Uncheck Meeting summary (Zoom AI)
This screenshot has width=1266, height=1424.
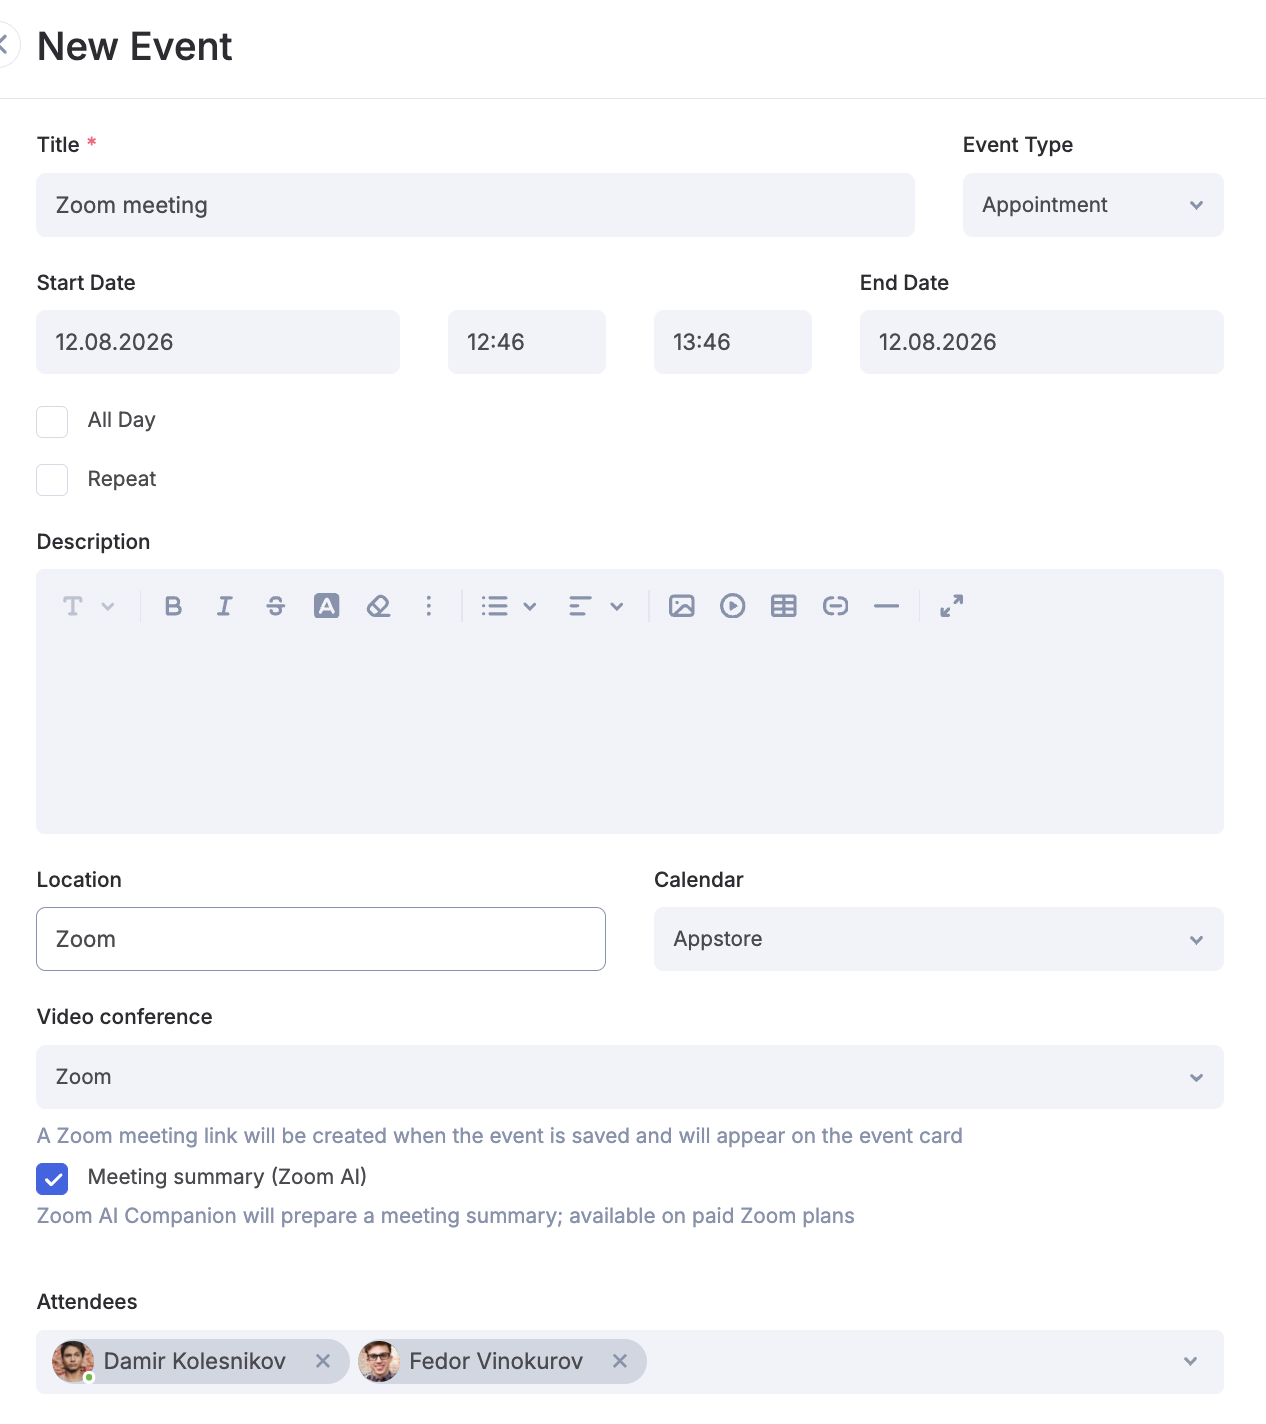52,1179
